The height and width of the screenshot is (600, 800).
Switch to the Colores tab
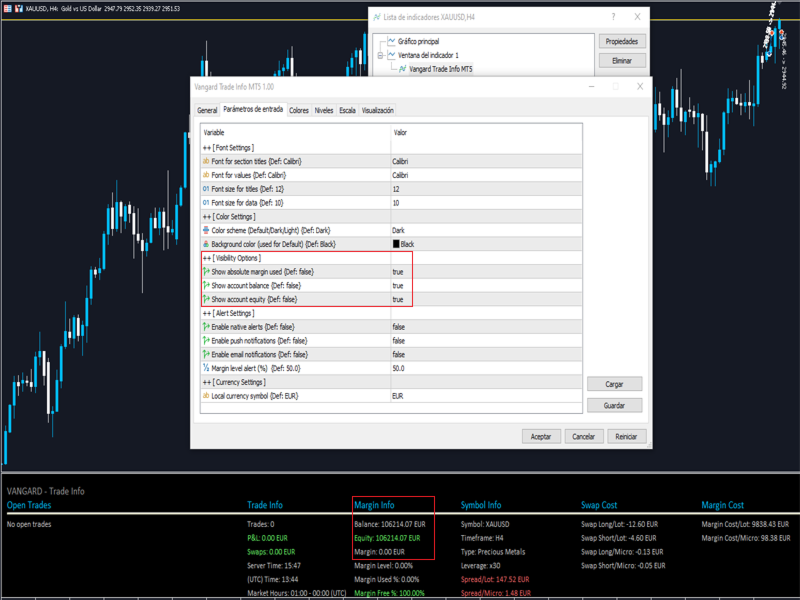(x=299, y=110)
